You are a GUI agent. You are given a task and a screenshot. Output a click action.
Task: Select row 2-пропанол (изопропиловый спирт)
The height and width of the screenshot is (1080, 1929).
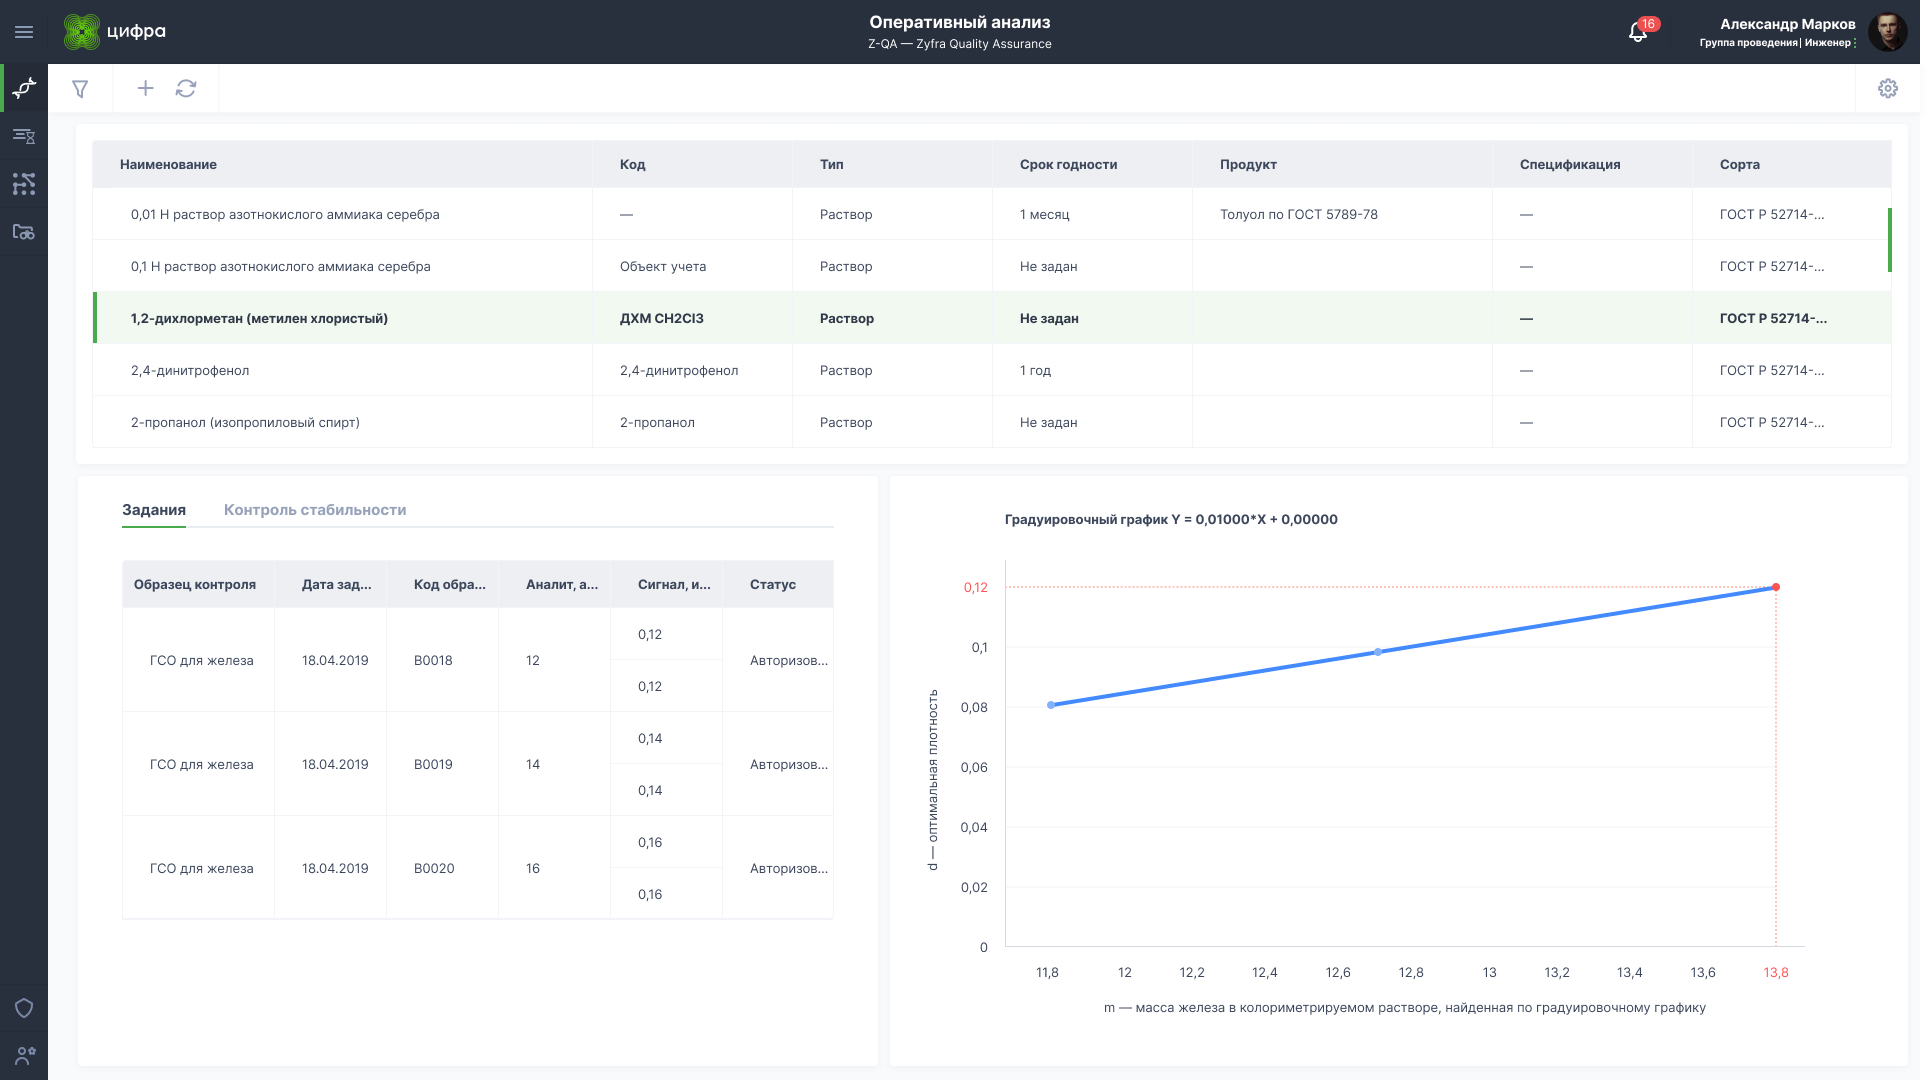(x=991, y=422)
